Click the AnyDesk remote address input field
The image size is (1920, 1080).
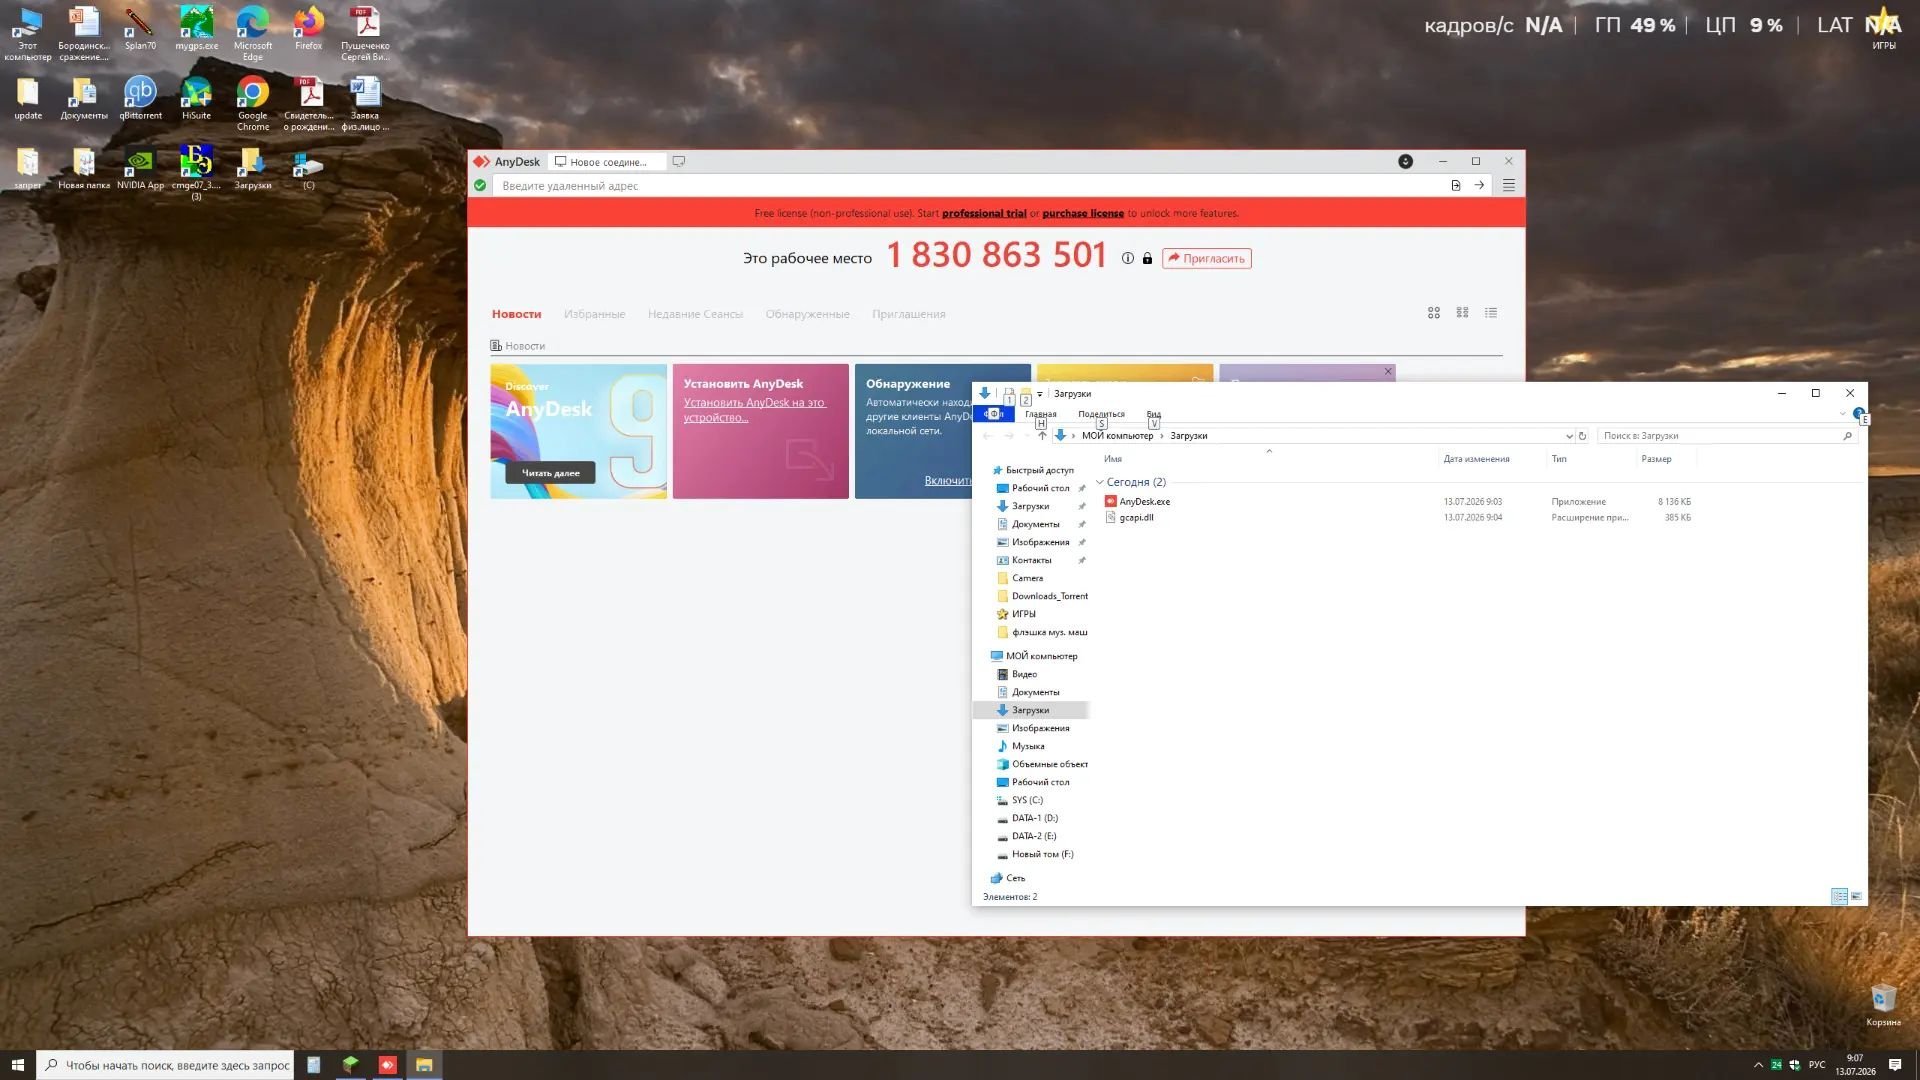pyautogui.click(x=970, y=185)
